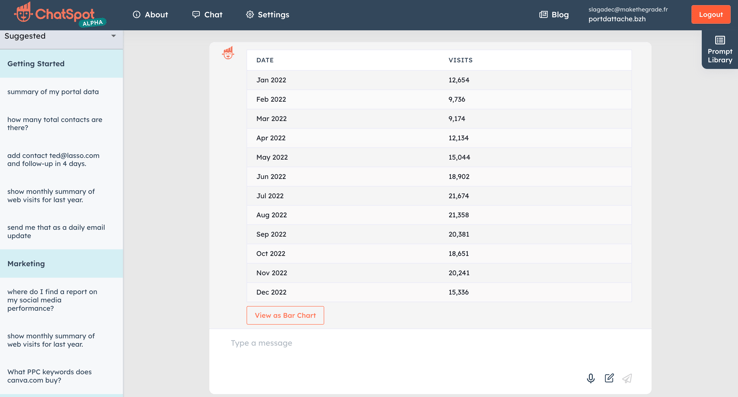Click the microphone voice input icon
The image size is (738, 397).
[x=591, y=378]
